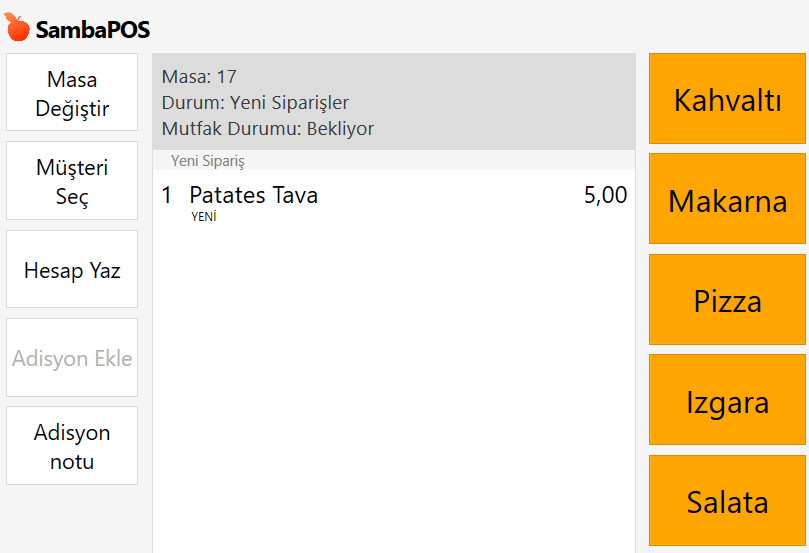Open the Makarna category

point(727,200)
